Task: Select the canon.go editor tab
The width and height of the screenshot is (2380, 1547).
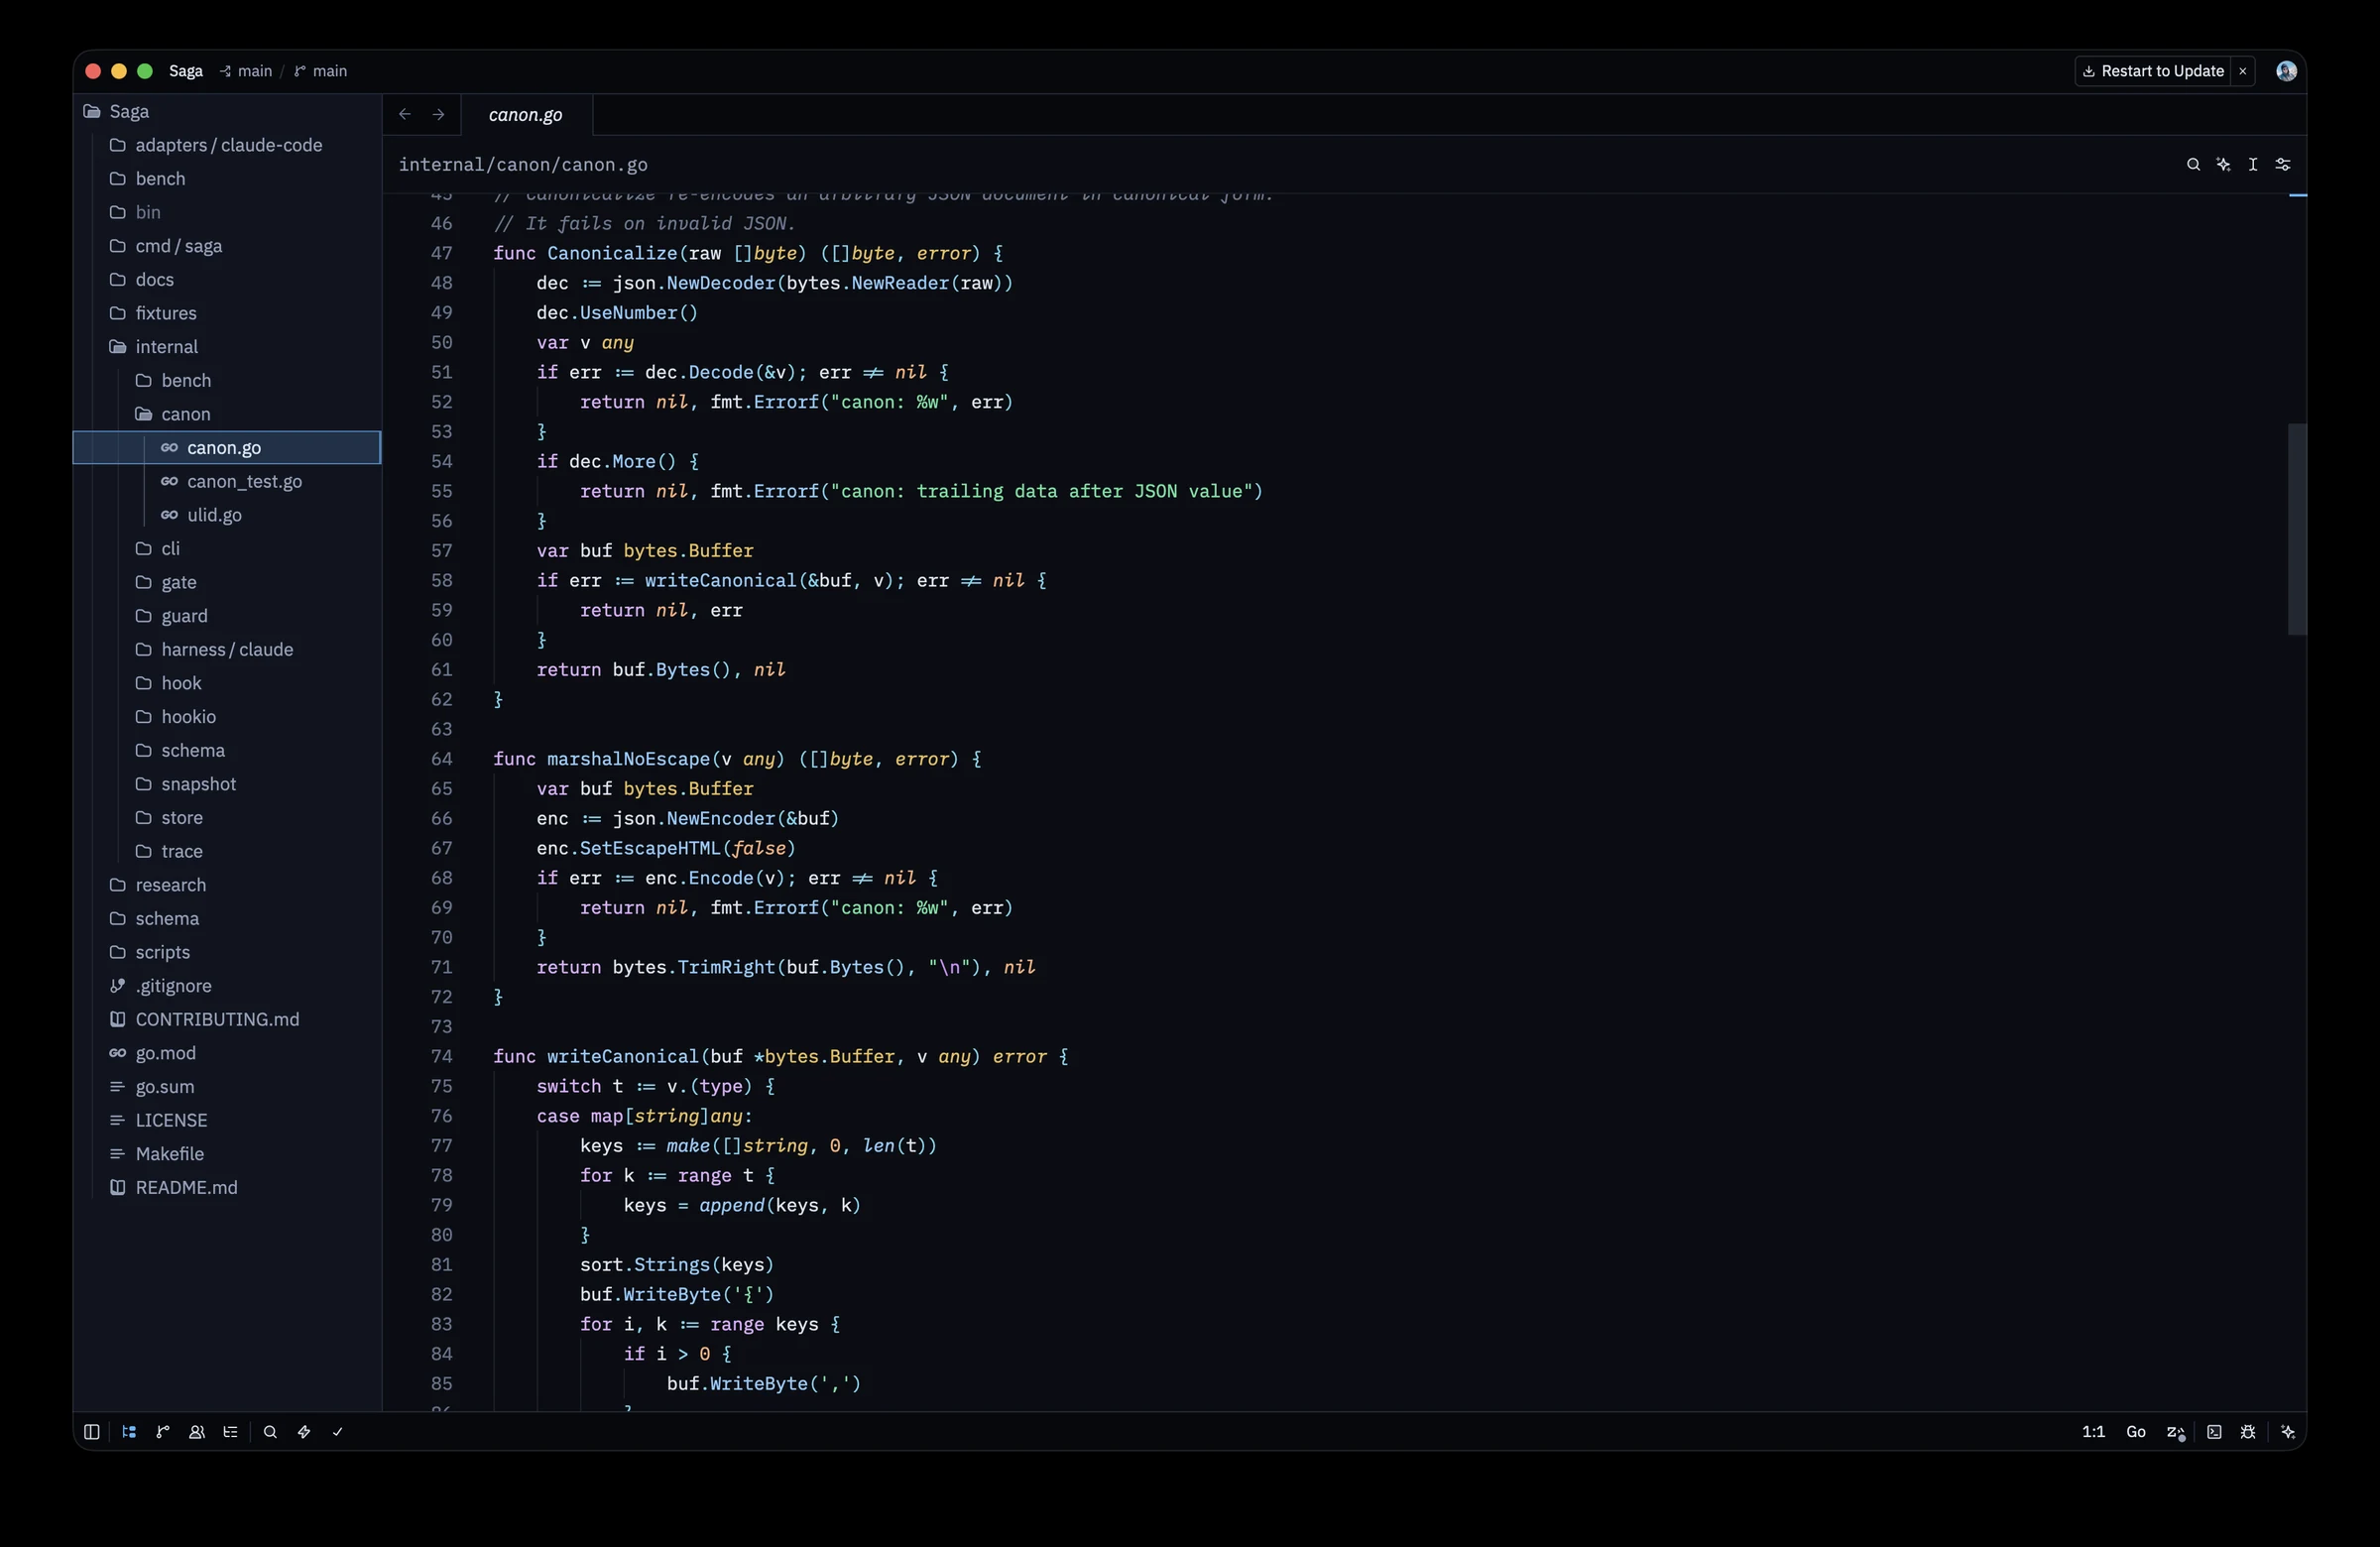Action: coord(526,115)
